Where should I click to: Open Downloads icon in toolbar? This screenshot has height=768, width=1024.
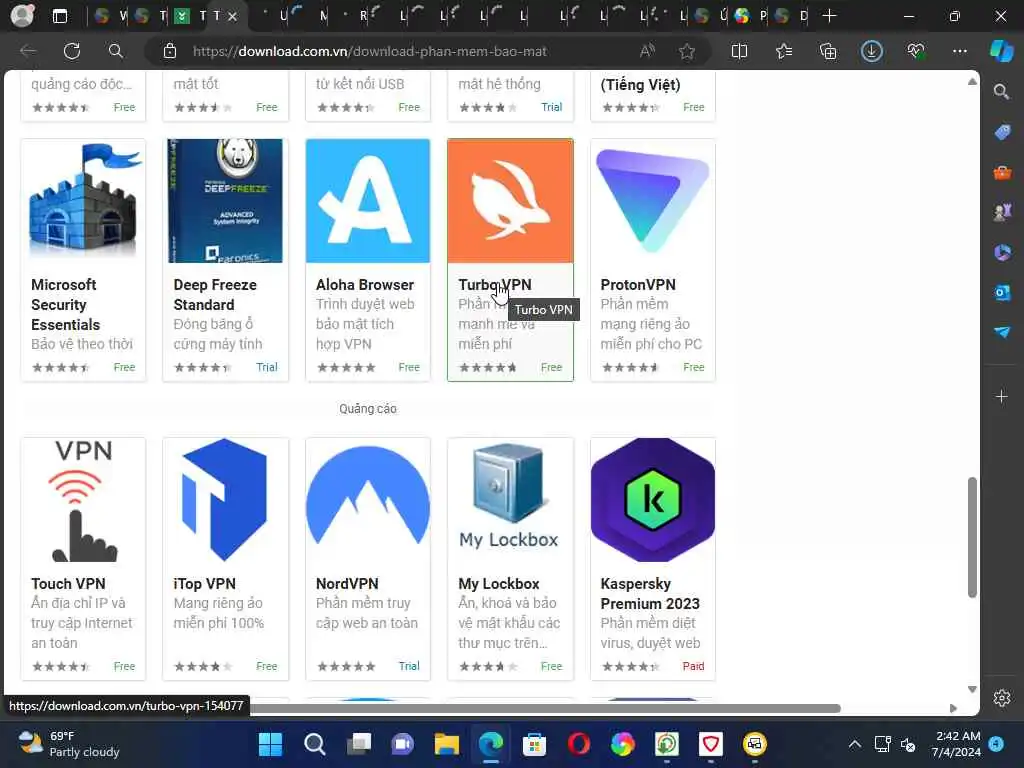click(x=872, y=51)
